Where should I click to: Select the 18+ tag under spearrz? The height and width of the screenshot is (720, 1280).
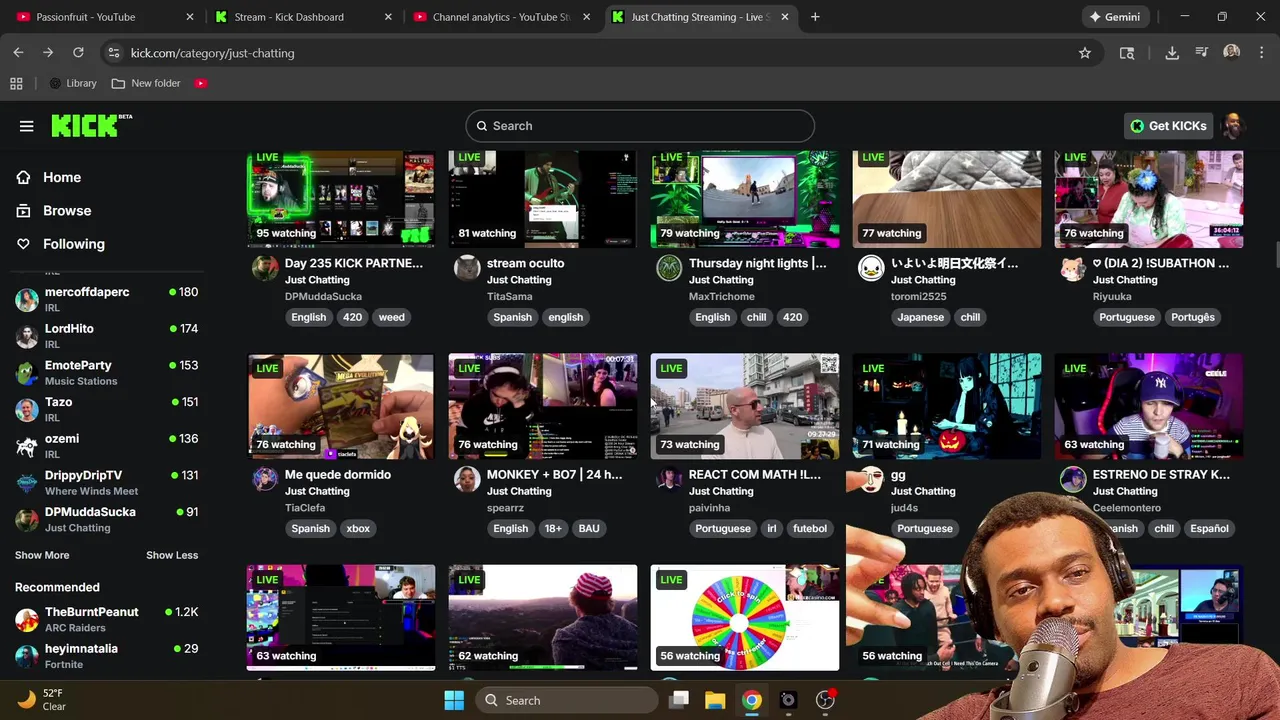pyautogui.click(x=553, y=528)
